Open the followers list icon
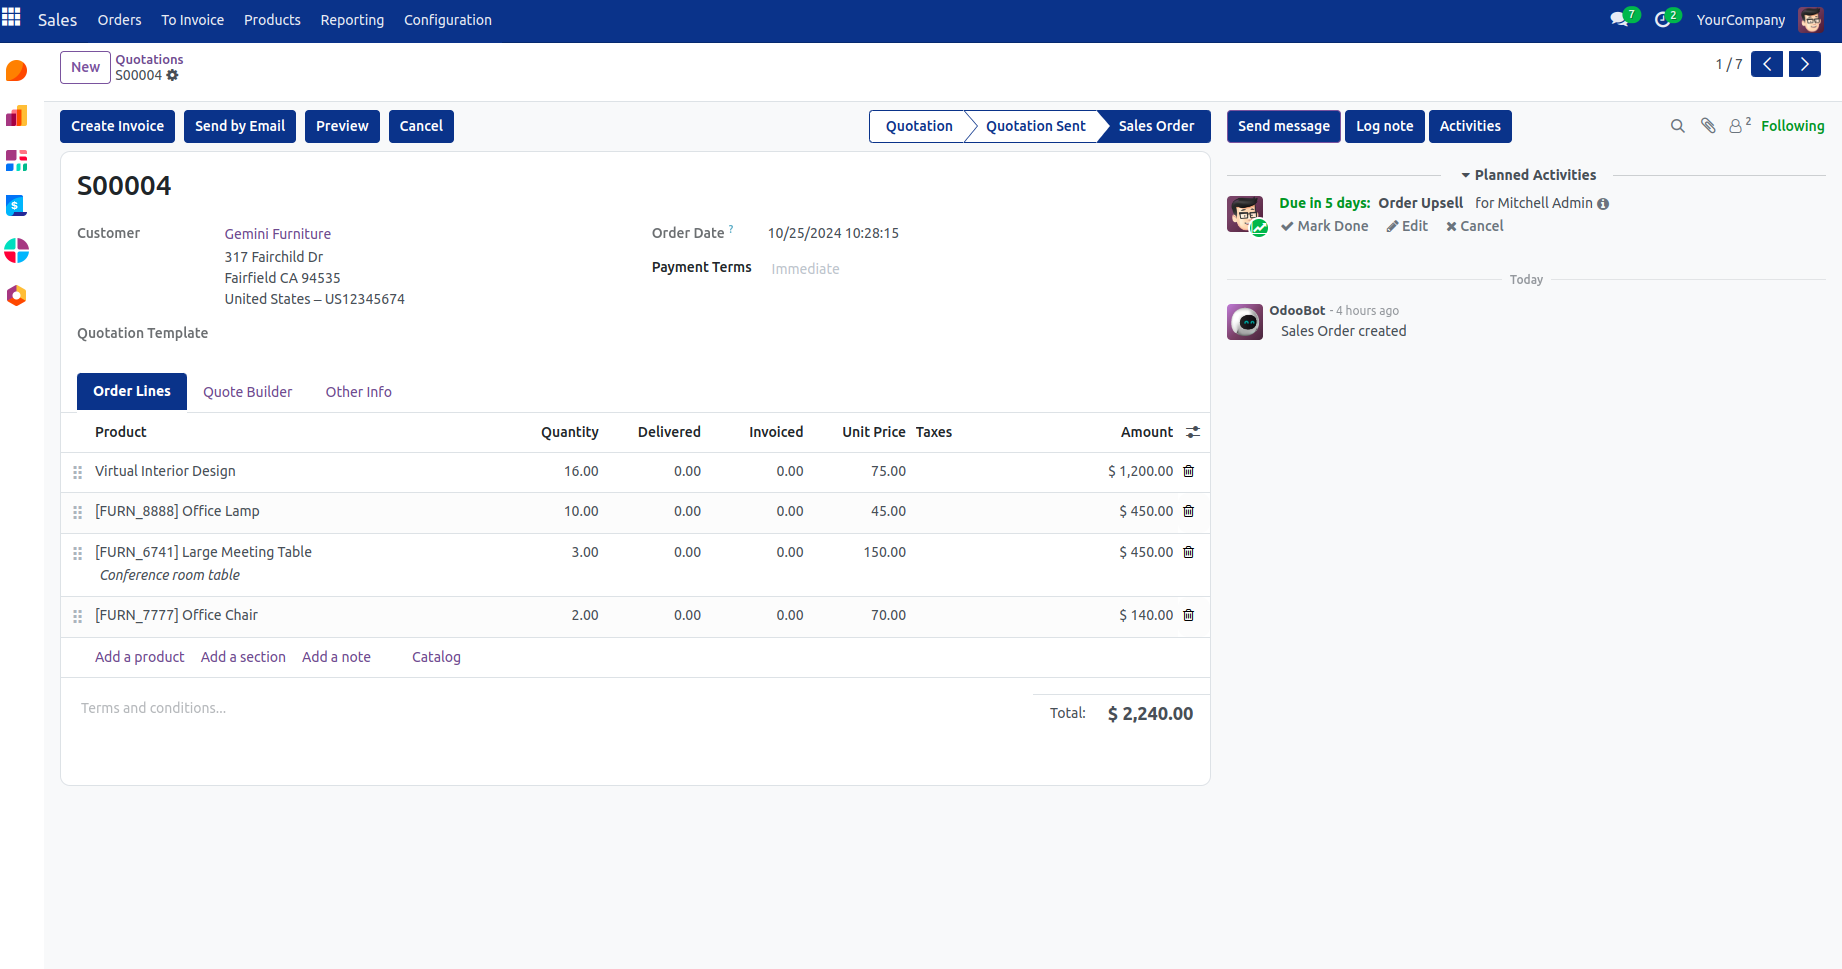This screenshot has height=969, width=1842. click(x=1738, y=126)
